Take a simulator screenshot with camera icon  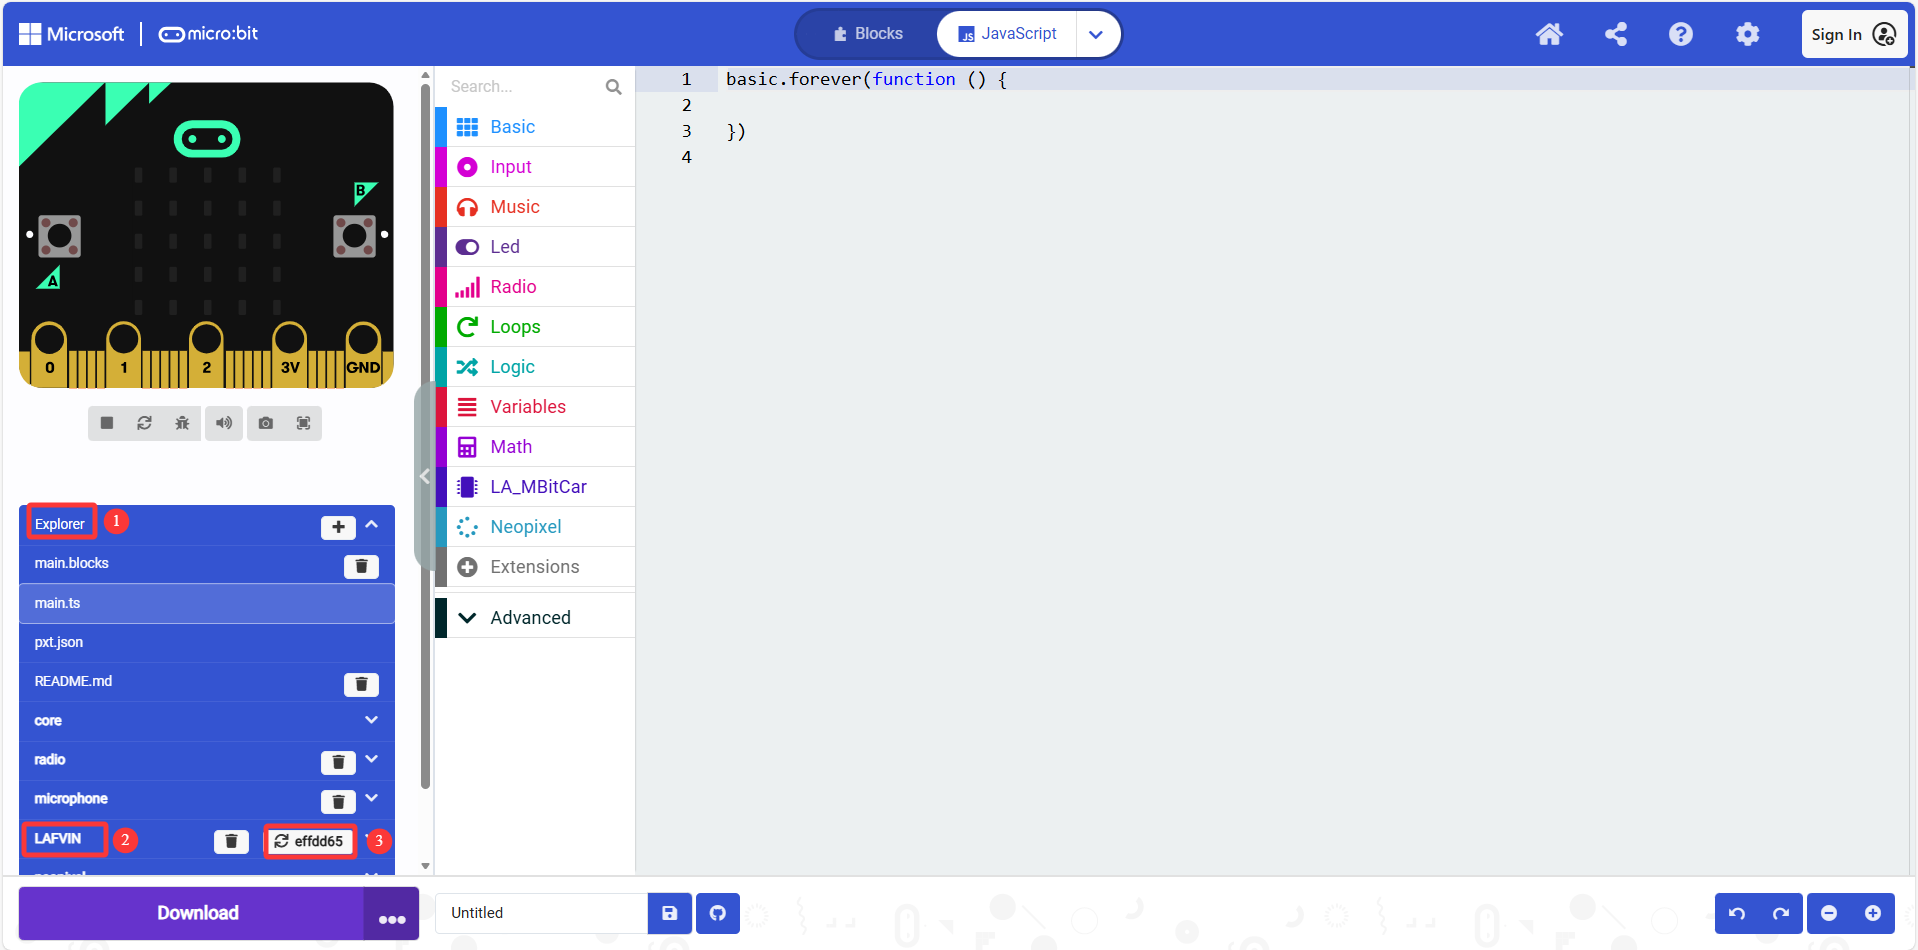[266, 423]
